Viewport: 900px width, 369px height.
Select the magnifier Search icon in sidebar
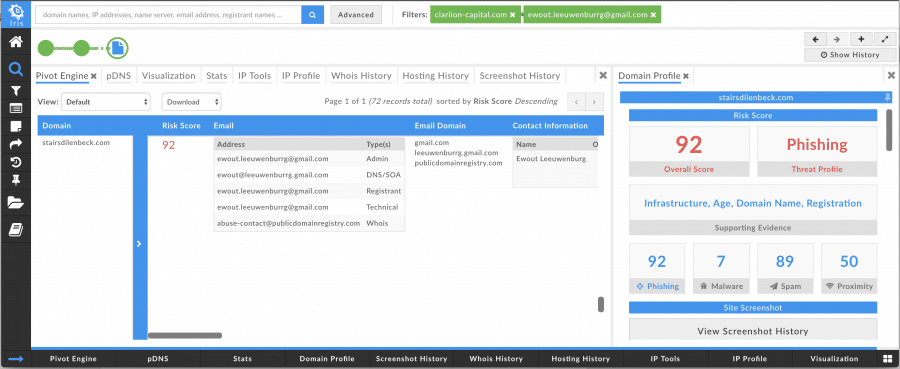(15, 69)
